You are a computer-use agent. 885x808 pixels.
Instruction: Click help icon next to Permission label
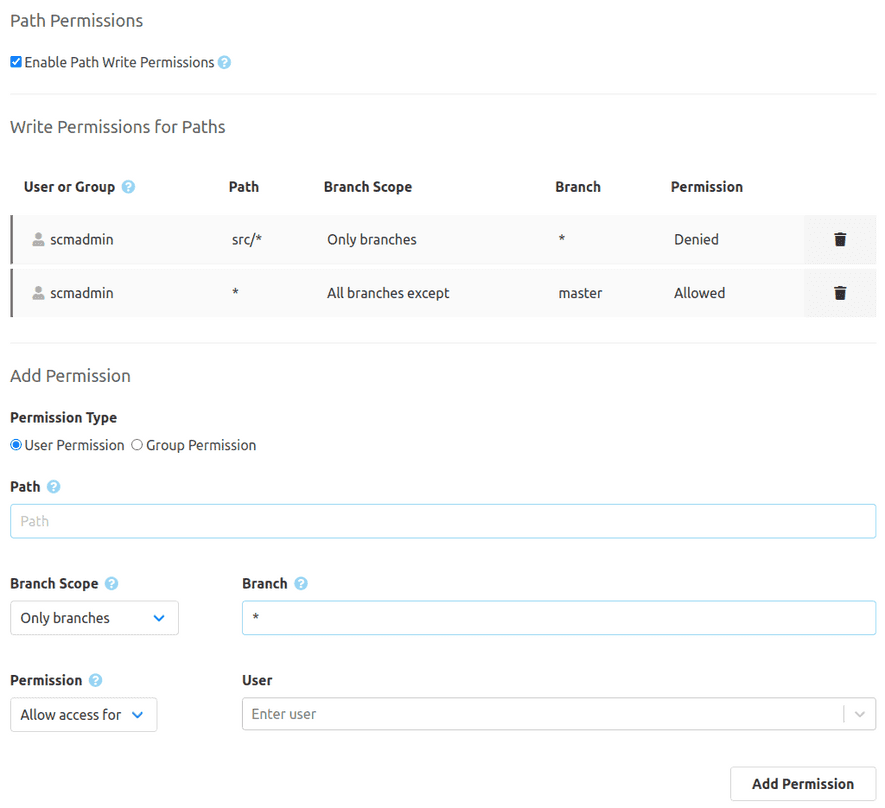95,681
